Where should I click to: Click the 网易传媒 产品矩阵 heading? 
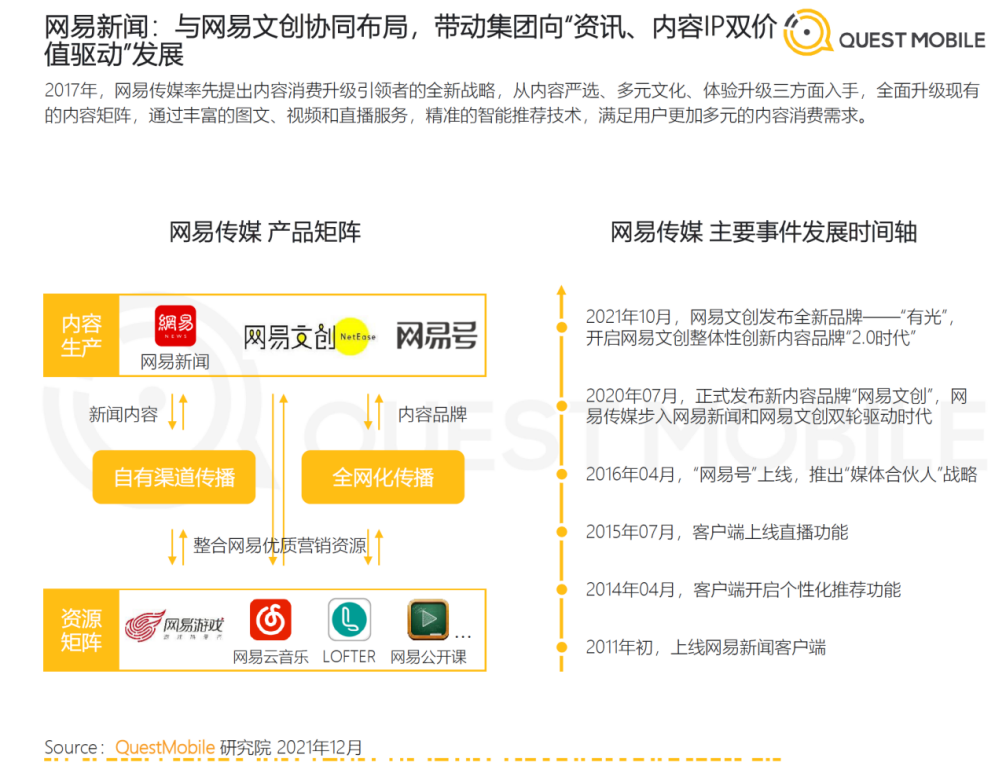pyautogui.click(x=265, y=232)
